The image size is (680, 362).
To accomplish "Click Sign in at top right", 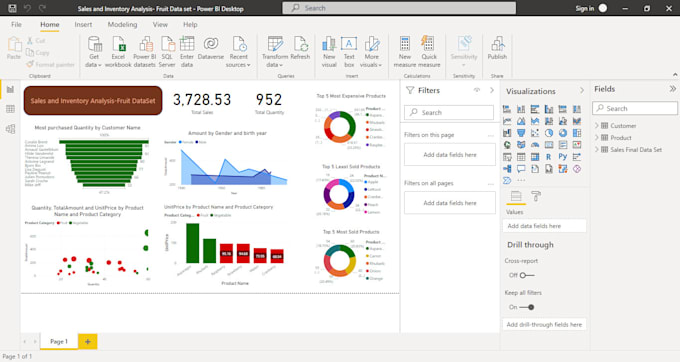I will pyautogui.click(x=585, y=8).
